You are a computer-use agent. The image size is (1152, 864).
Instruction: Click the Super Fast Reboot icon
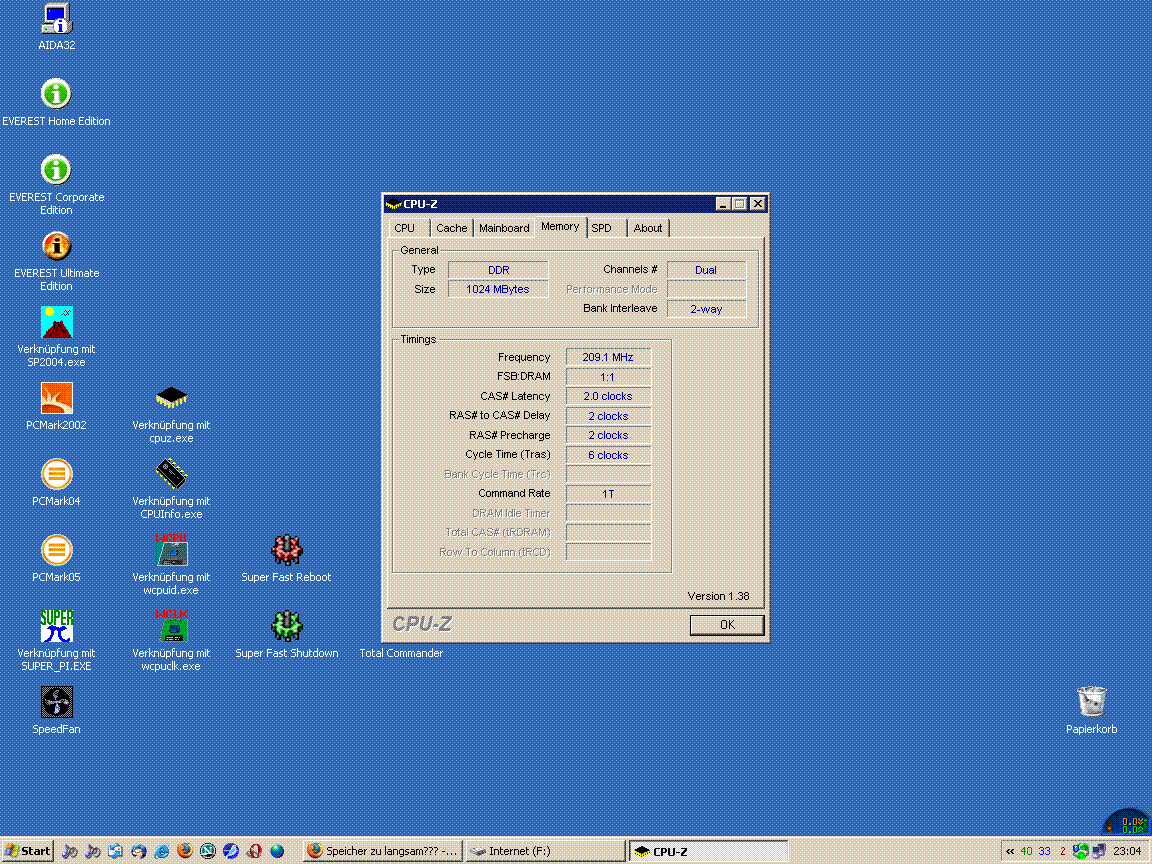[287, 558]
